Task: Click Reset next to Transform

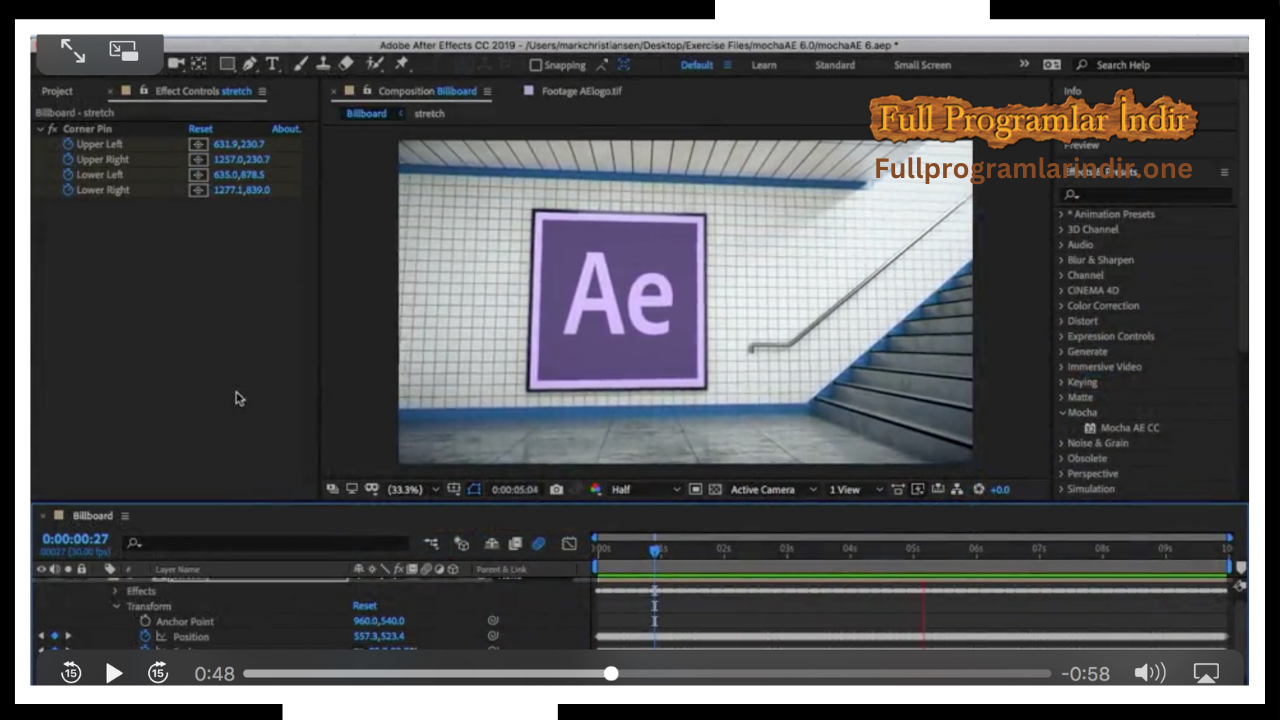Action: coord(365,606)
